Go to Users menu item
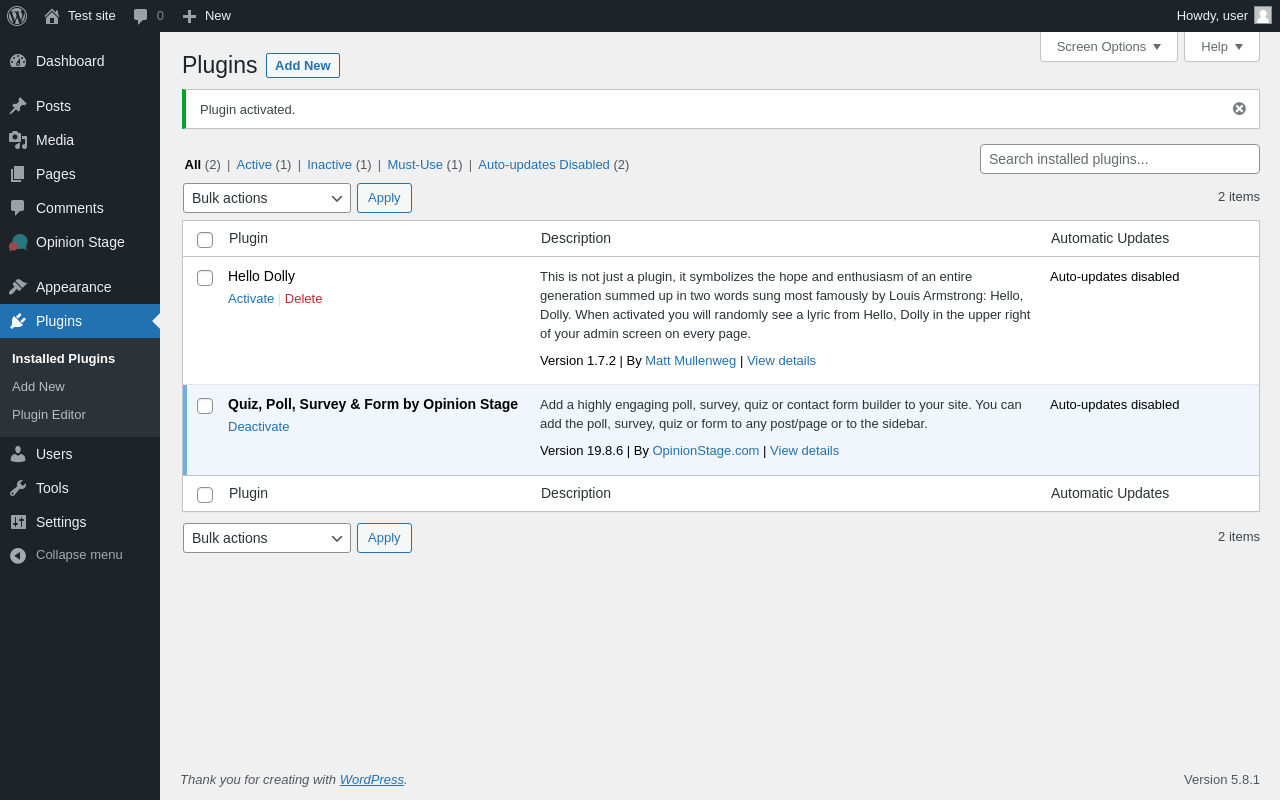1280x800 pixels. click(x=80, y=454)
